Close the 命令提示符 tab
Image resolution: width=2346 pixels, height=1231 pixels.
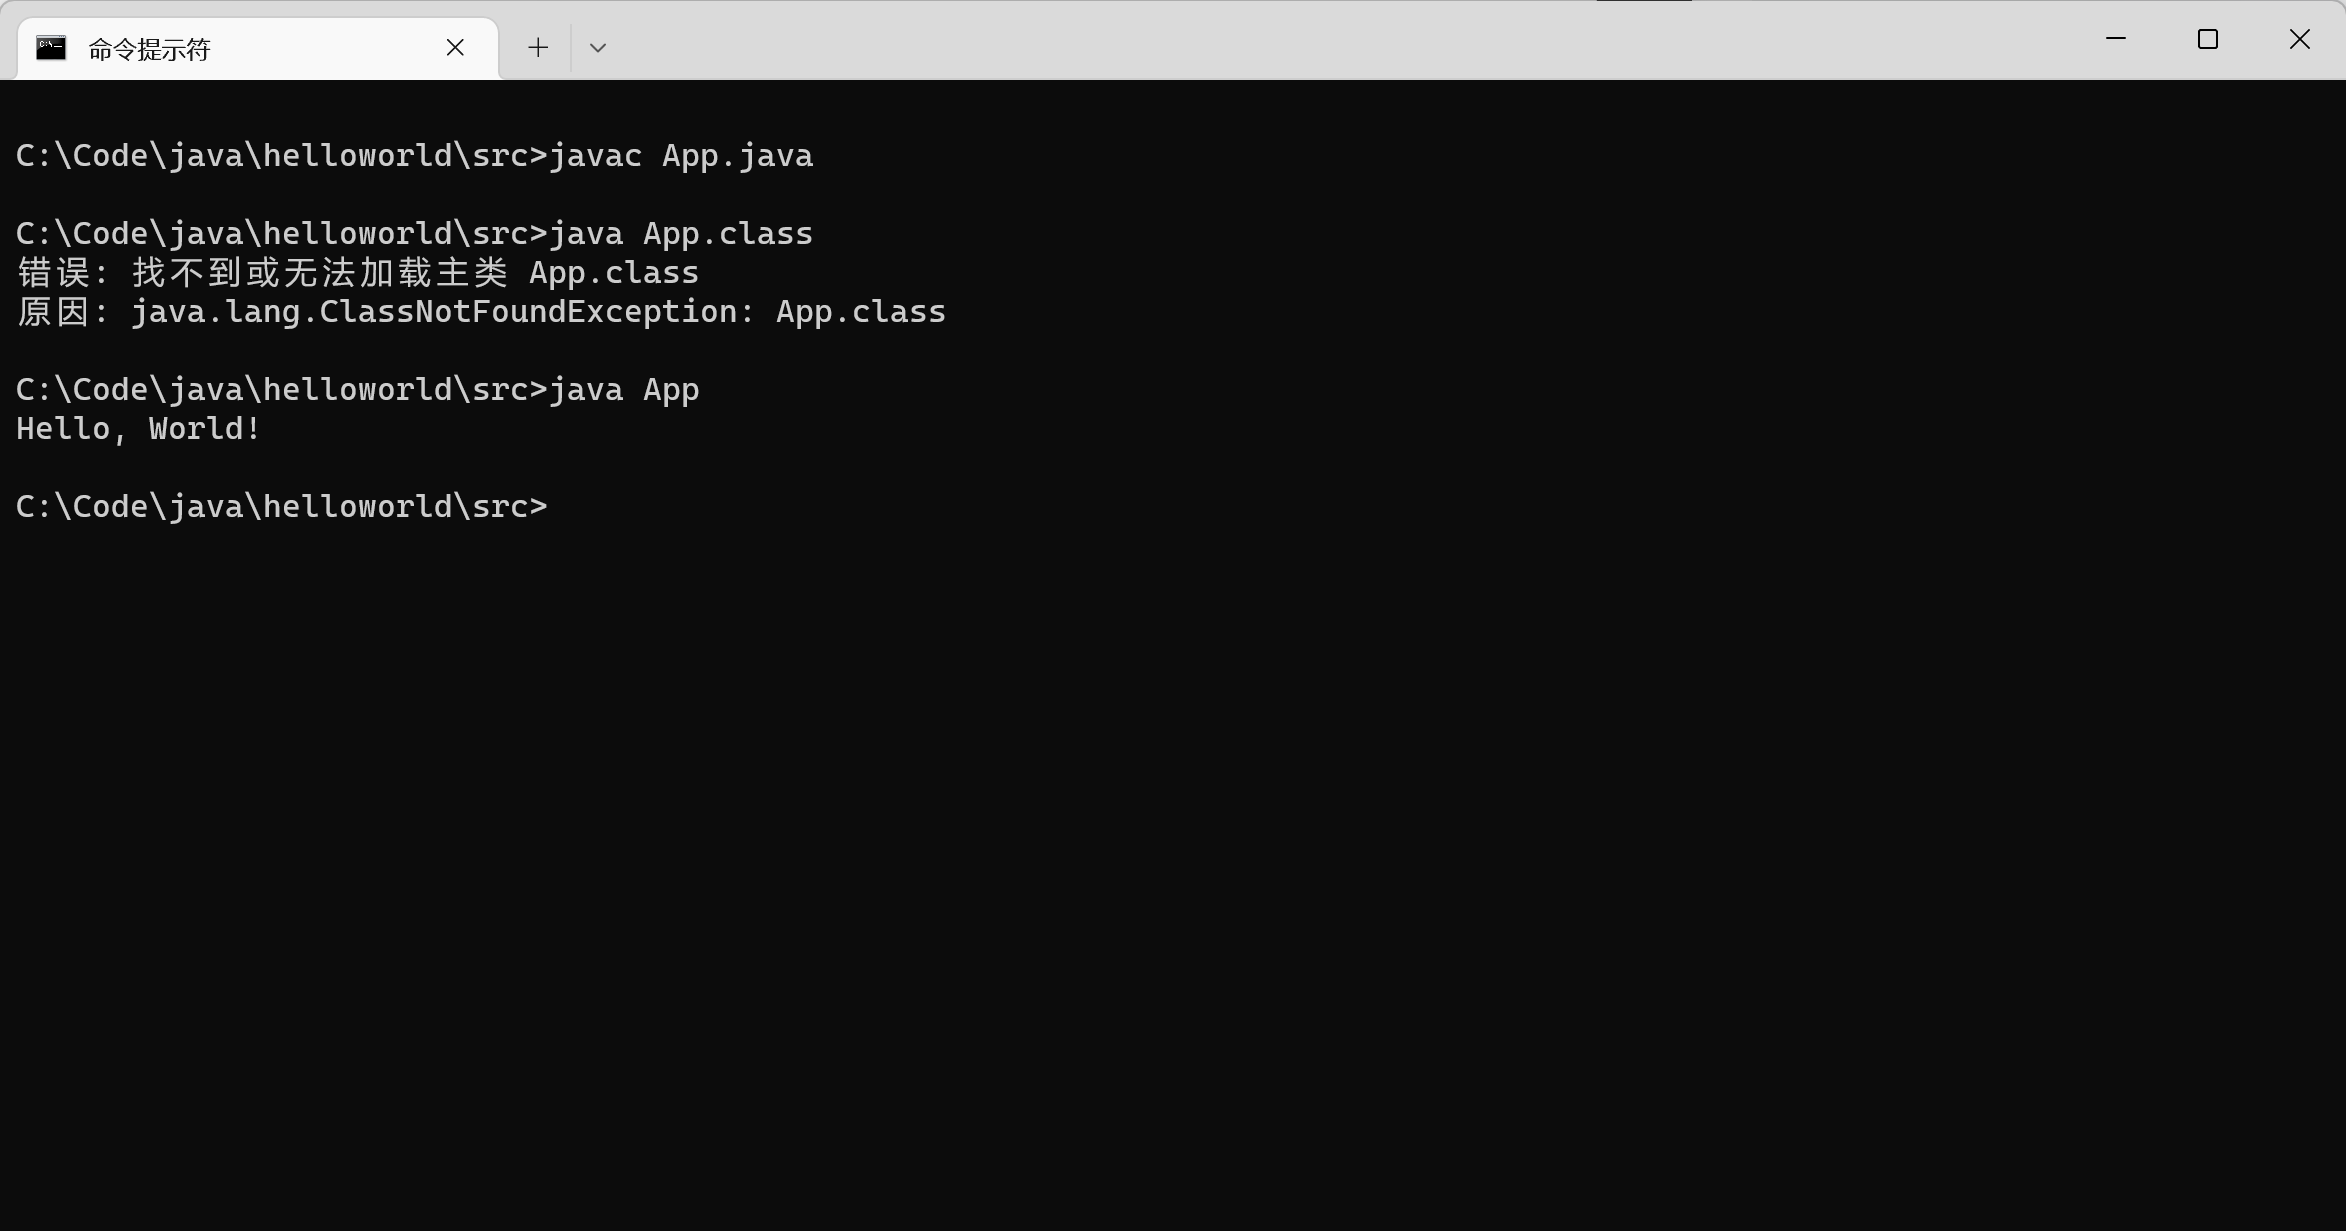click(x=455, y=48)
